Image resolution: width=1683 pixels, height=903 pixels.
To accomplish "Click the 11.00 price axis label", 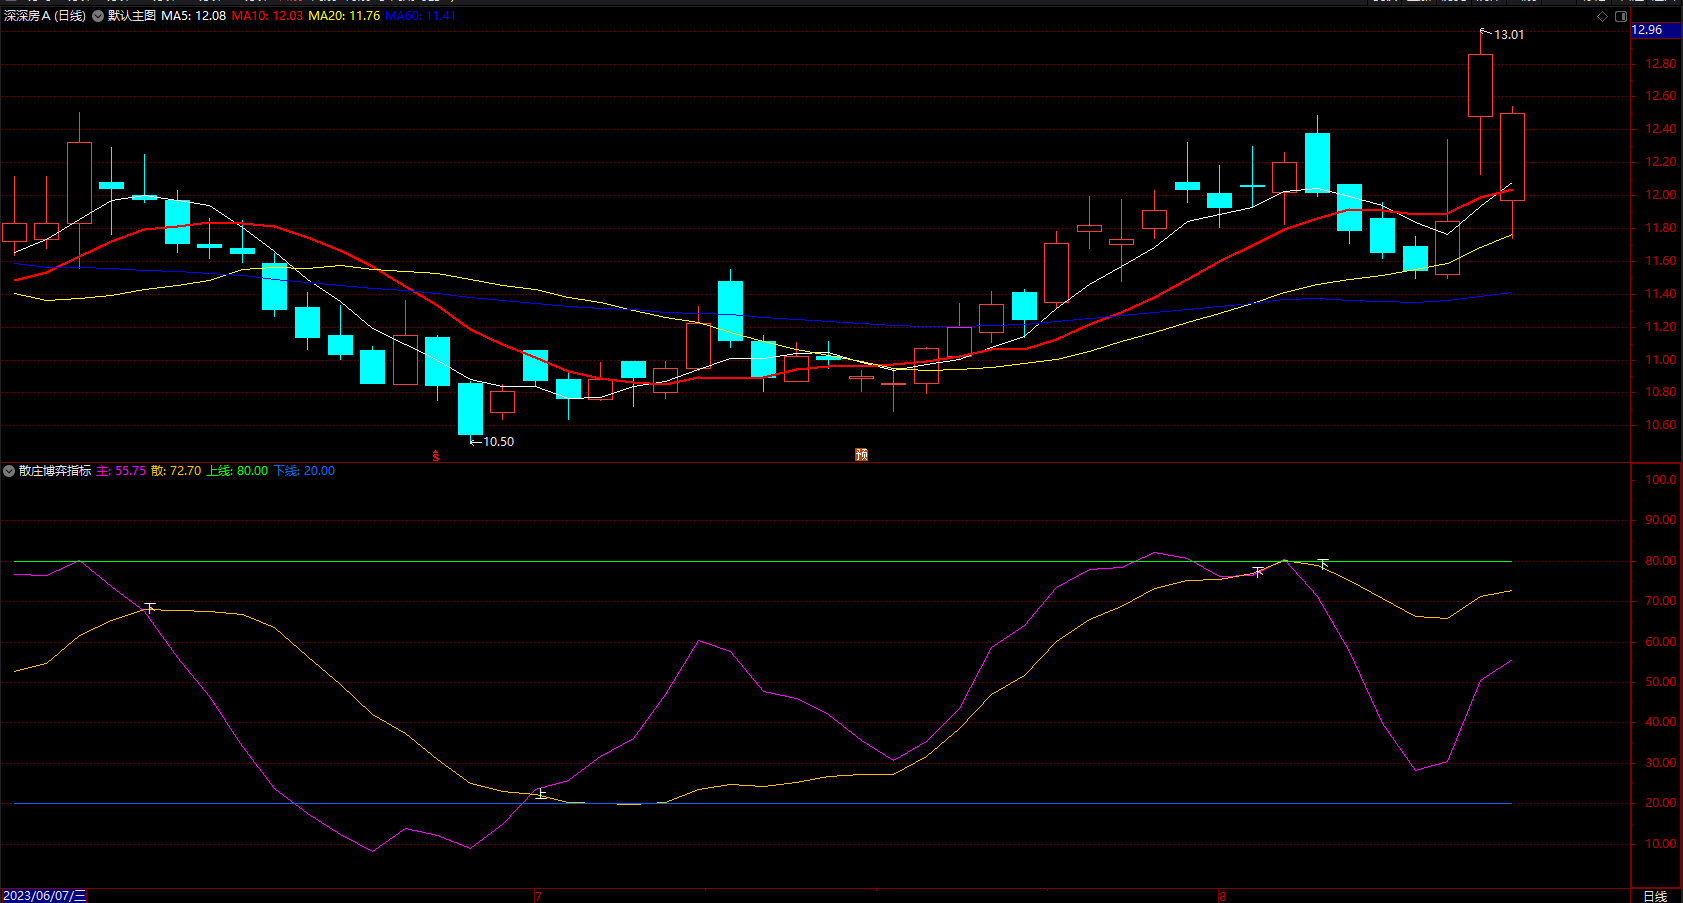I will click(x=1661, y=360).
